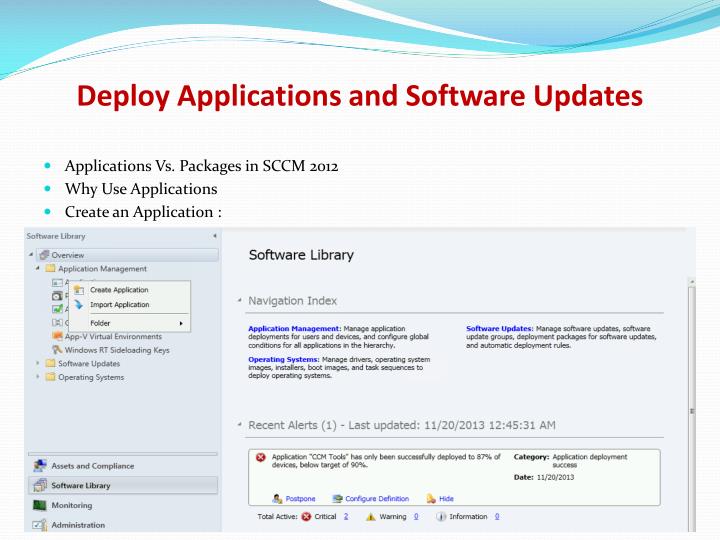
Task: Open the Operating Systems index link
Action: point(283,360)
